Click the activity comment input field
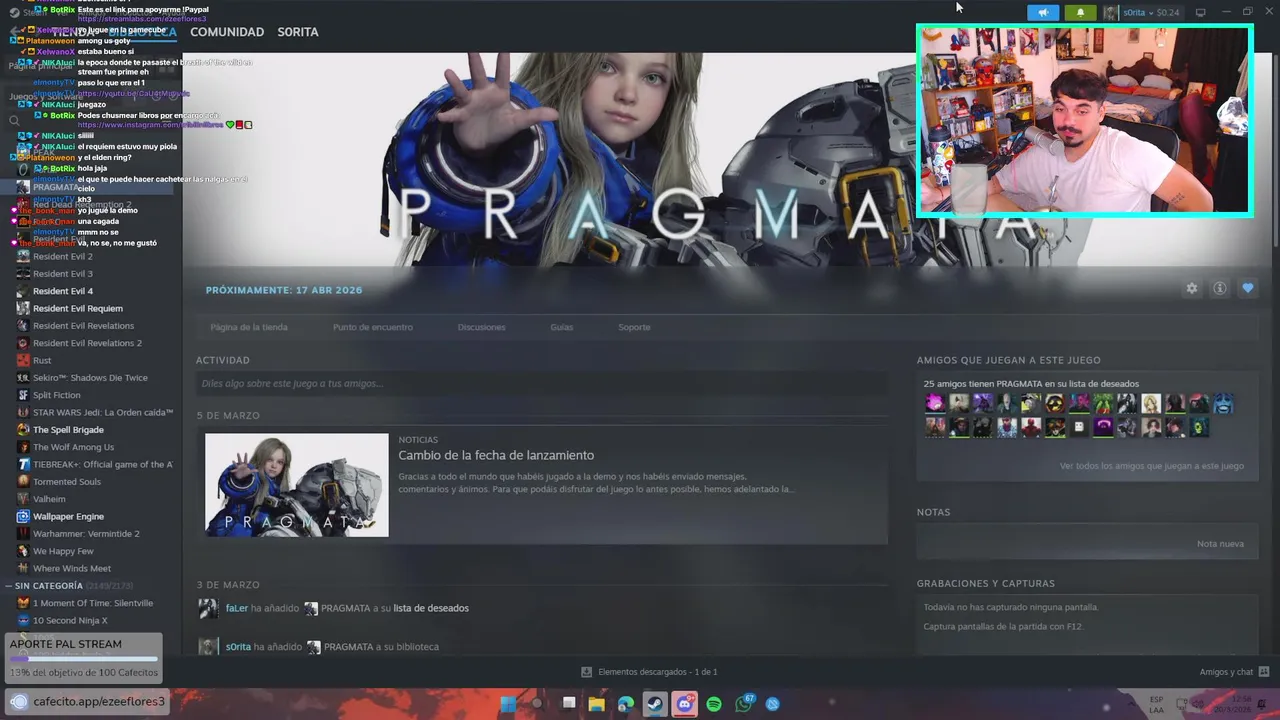 (x=541, y=384)
